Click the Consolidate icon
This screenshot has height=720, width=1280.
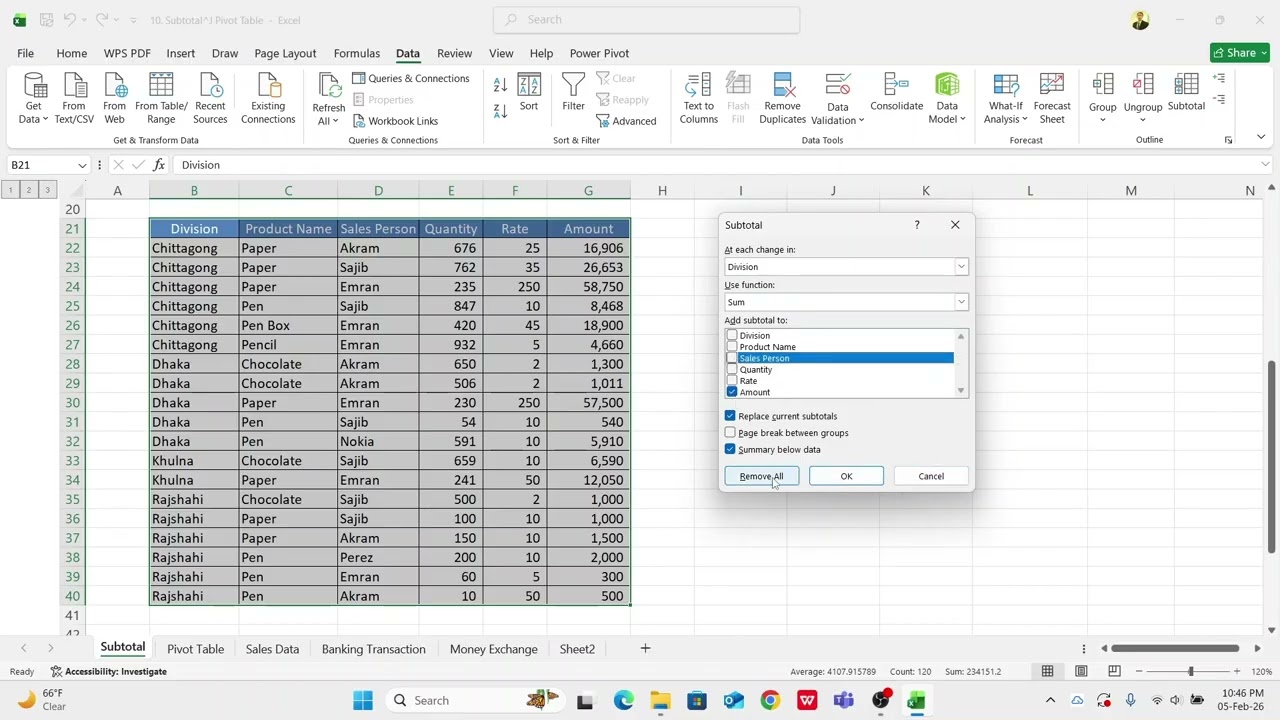[896, 92]
